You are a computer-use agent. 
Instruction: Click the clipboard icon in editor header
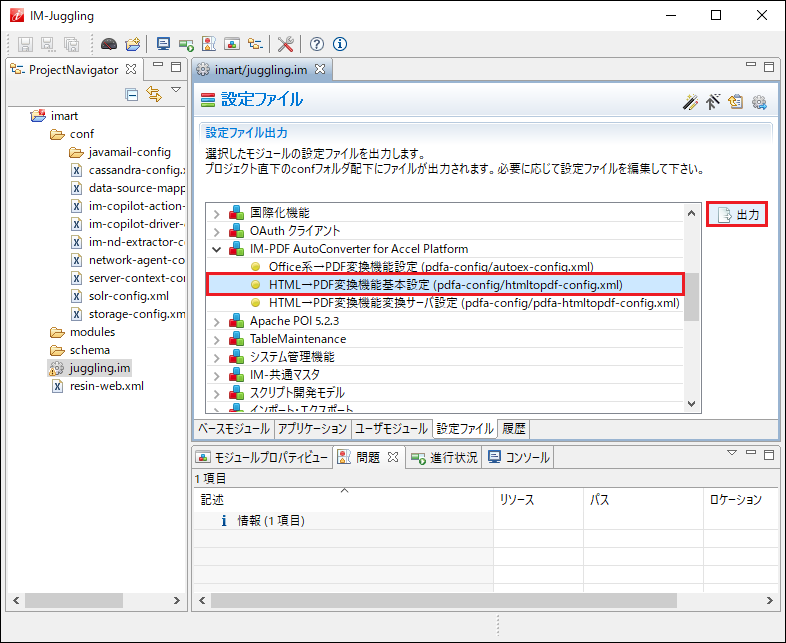click(736, 102)
